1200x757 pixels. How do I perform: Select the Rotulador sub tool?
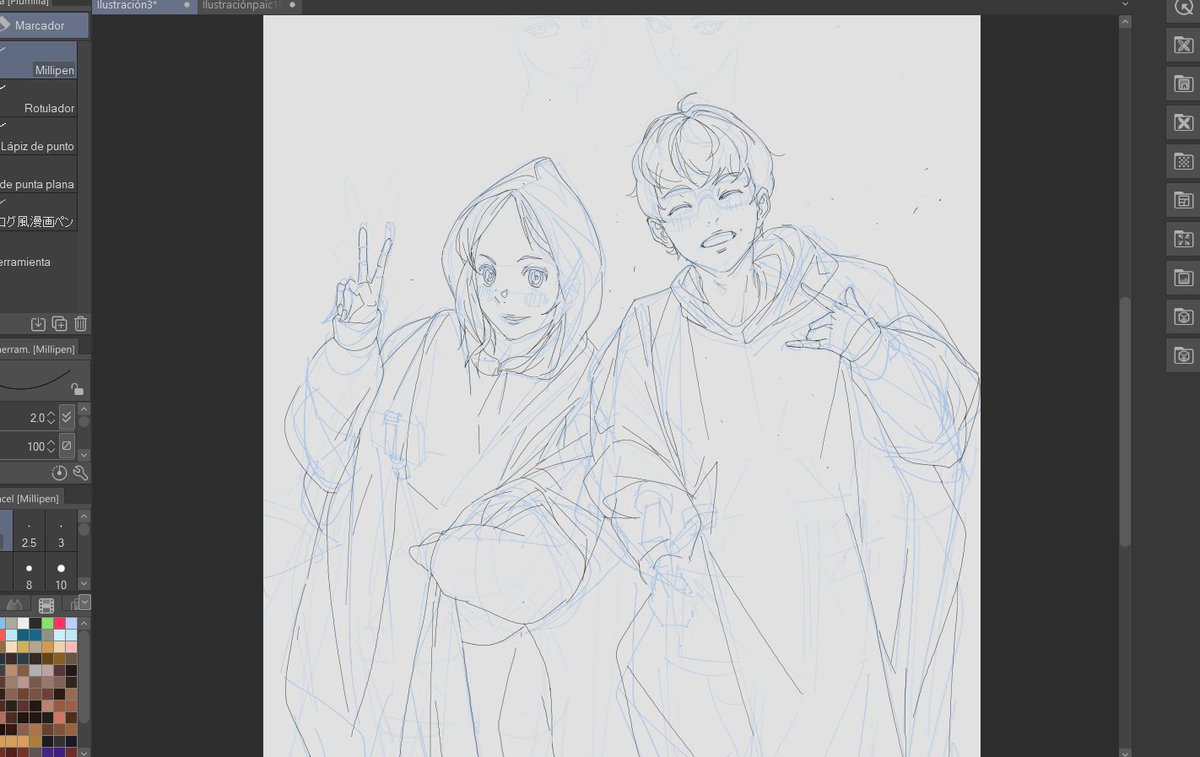[41, 108]
